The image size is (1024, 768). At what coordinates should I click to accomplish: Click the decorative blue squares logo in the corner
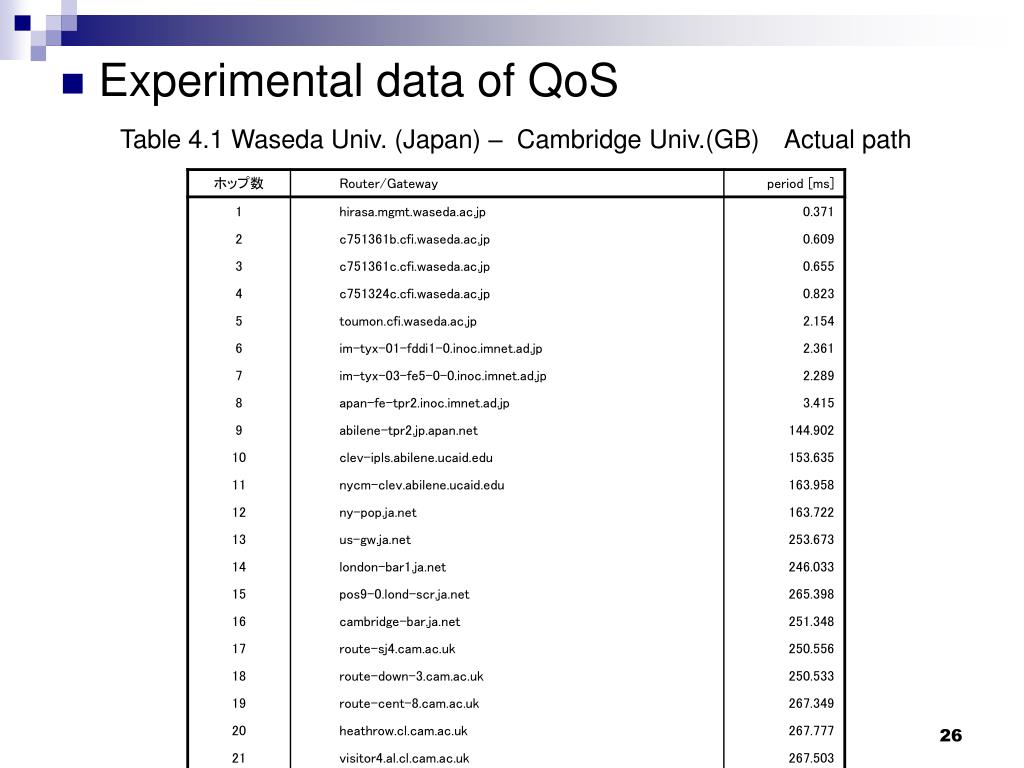tap(39, 29)
